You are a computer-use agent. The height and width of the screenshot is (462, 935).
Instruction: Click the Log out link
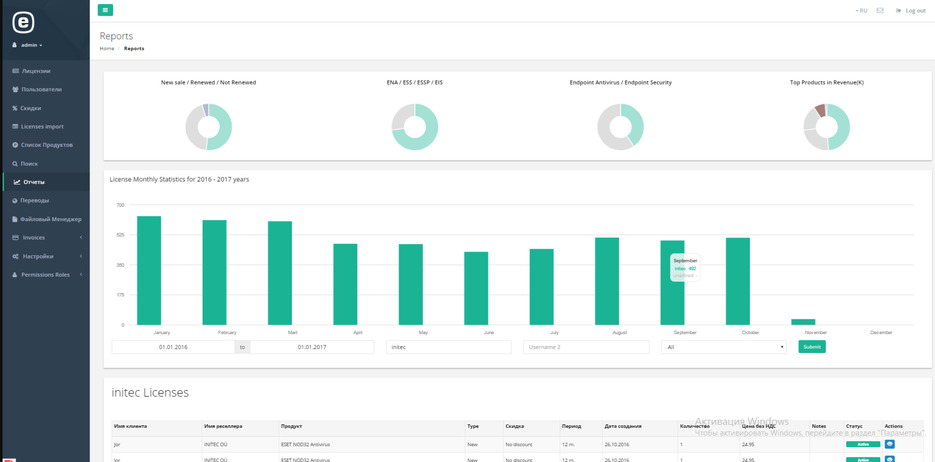(911, 11)
